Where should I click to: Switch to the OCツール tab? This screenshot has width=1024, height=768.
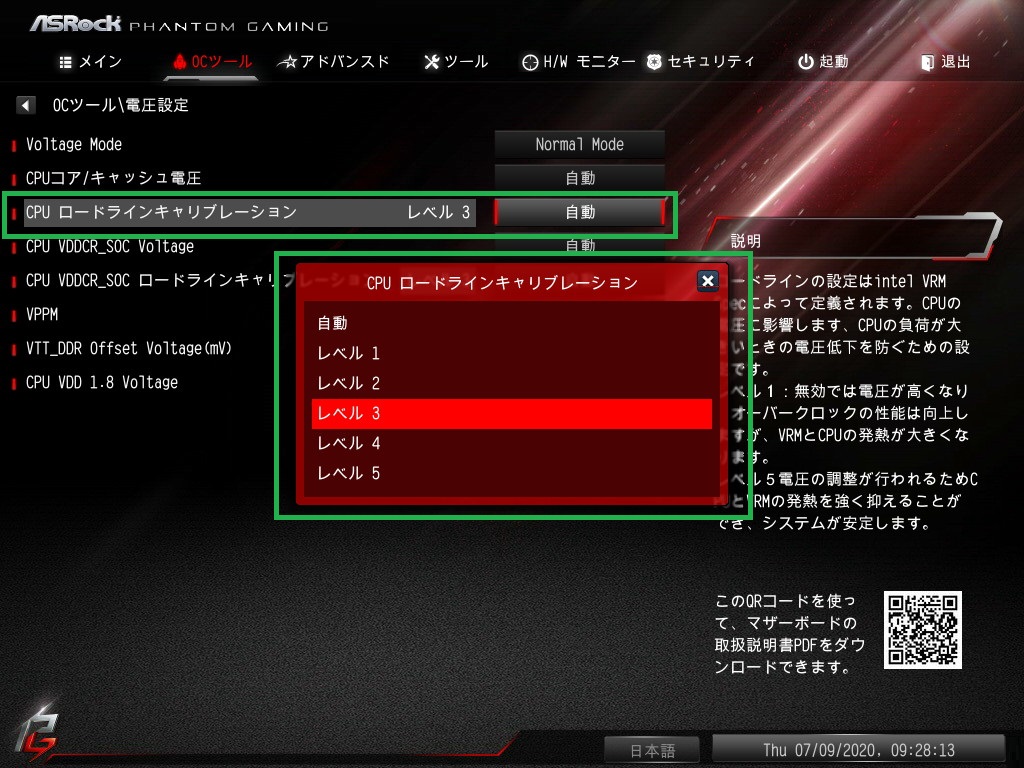pyautogui.click(x=212, y=62)
